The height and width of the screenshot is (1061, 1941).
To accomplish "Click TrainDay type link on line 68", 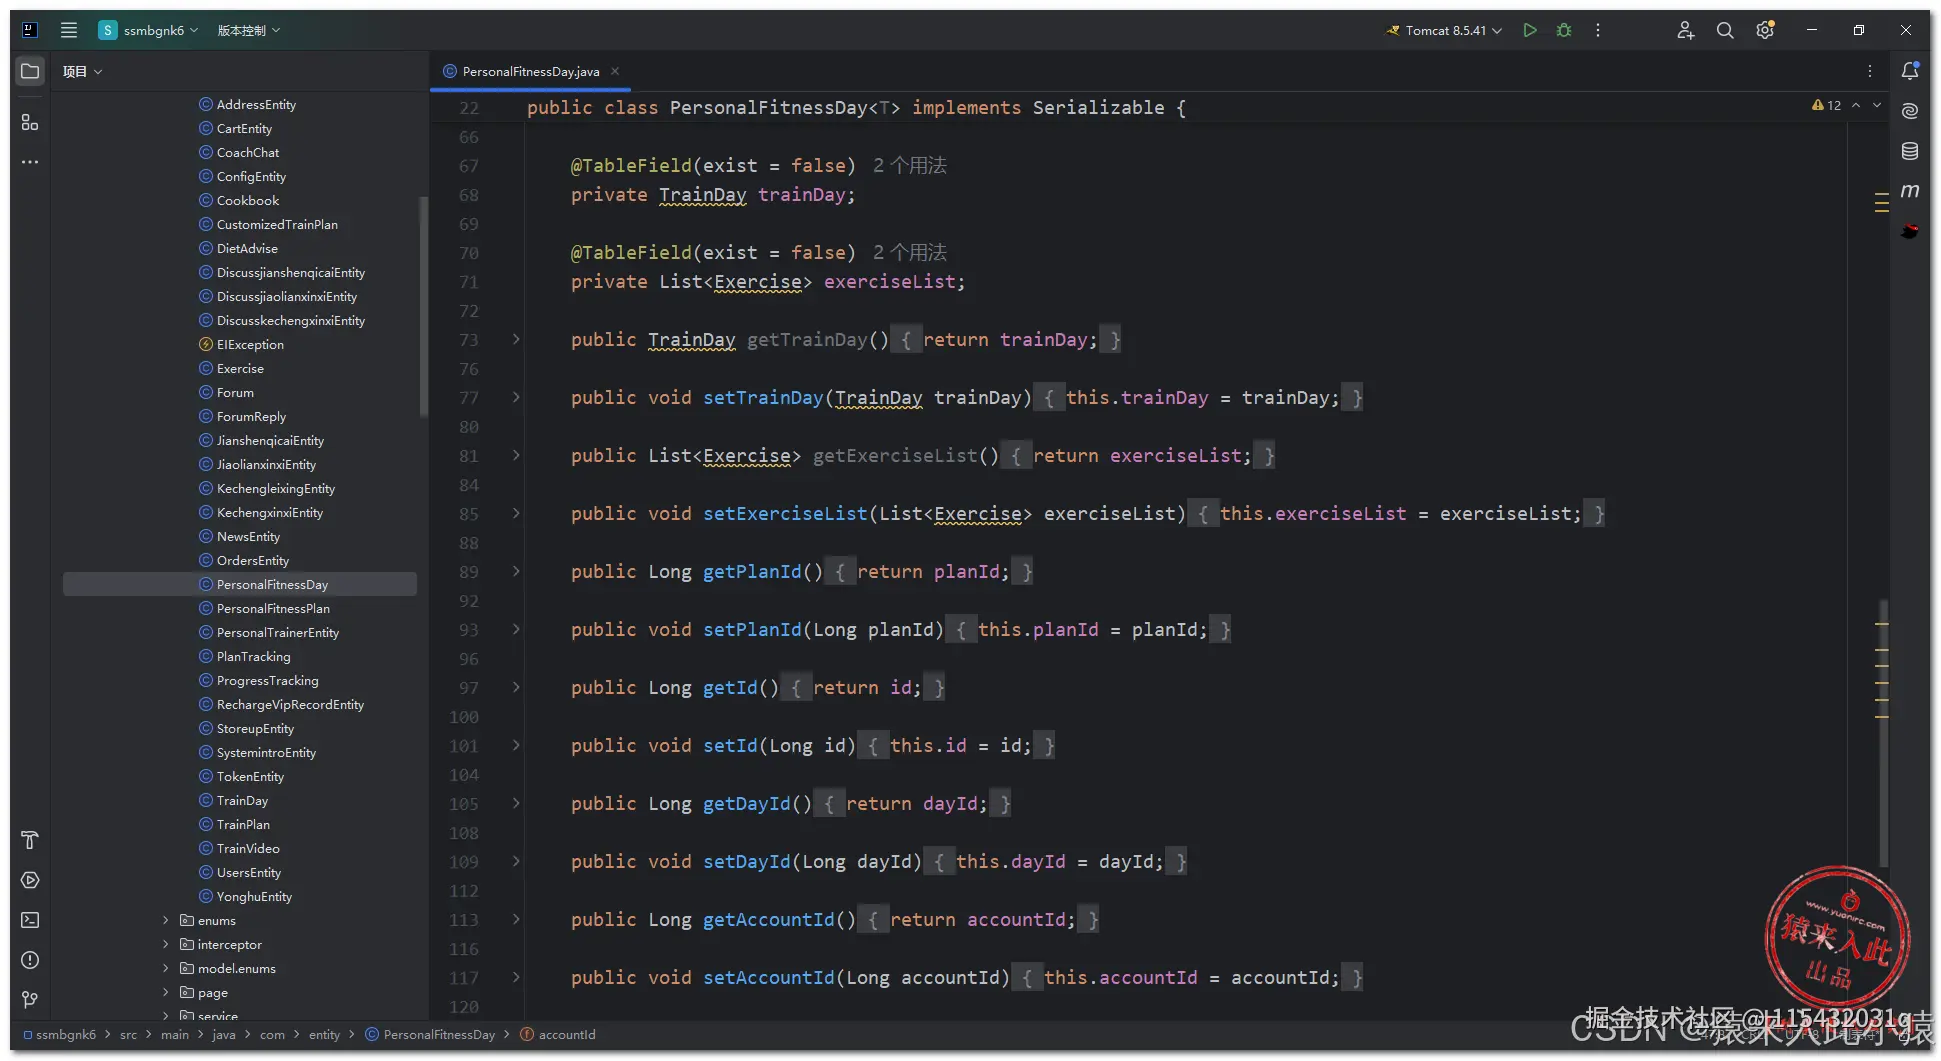I will pyautogui.click(x=702, y=195).
